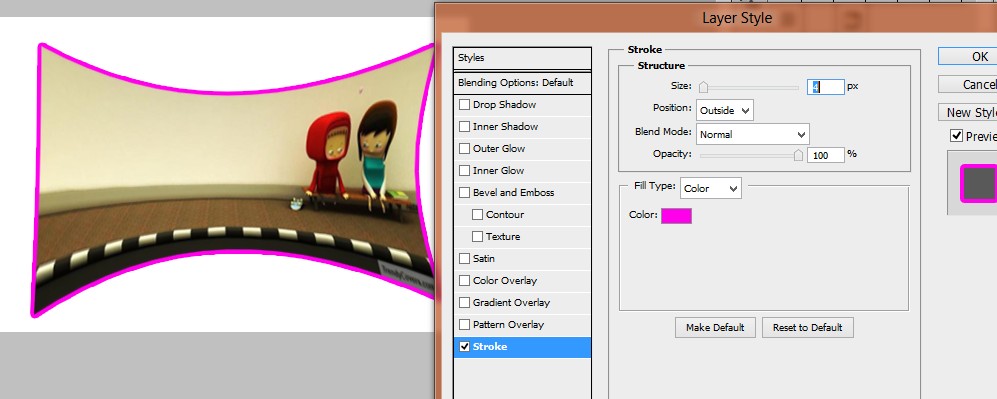Enable the Inner Shadow checkbox

pyautogui.click(x=464, y=126)
